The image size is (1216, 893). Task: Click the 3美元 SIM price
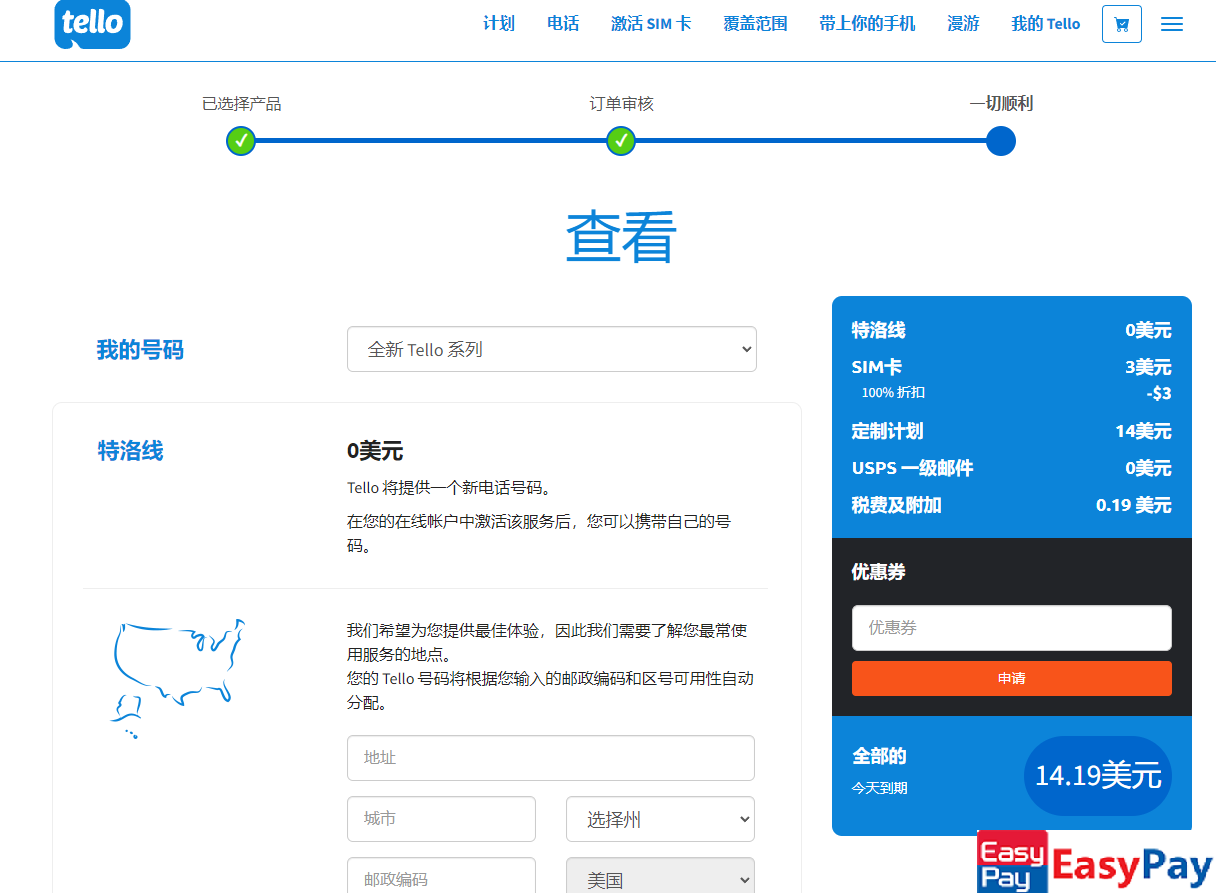[1148, 367]
